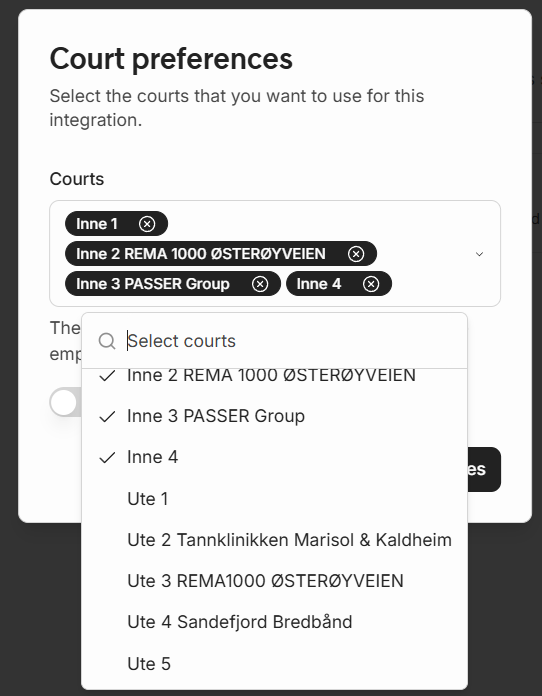This screenshot has width=542, height=696.
Task: Select Ute 2 Tannklinikken Marisol & Kaldheim
Action: [x=274, y=540]
